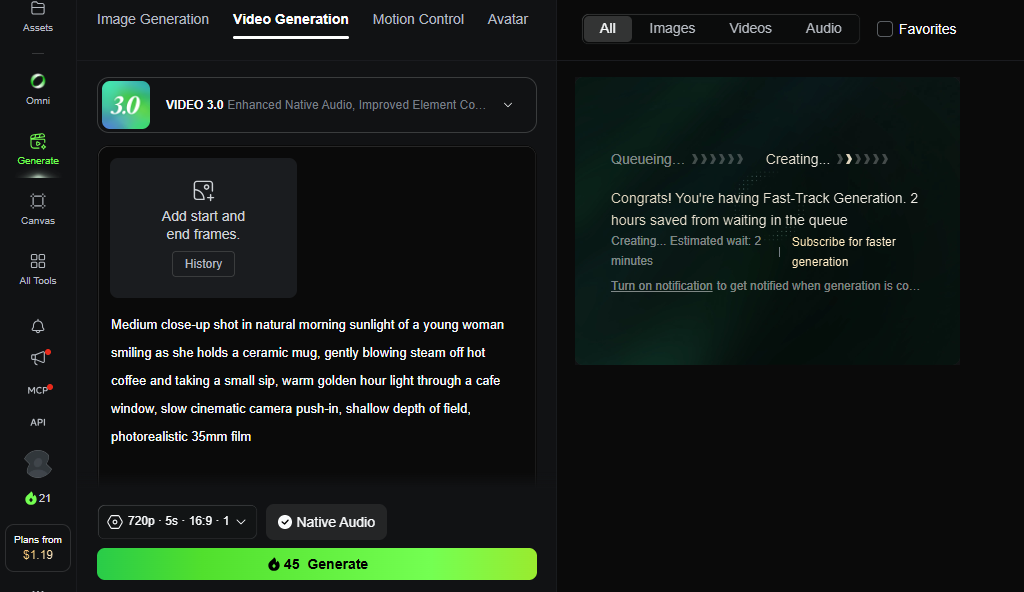
Task: Click the Queueing progress indicator
Action: coord(677,159)
